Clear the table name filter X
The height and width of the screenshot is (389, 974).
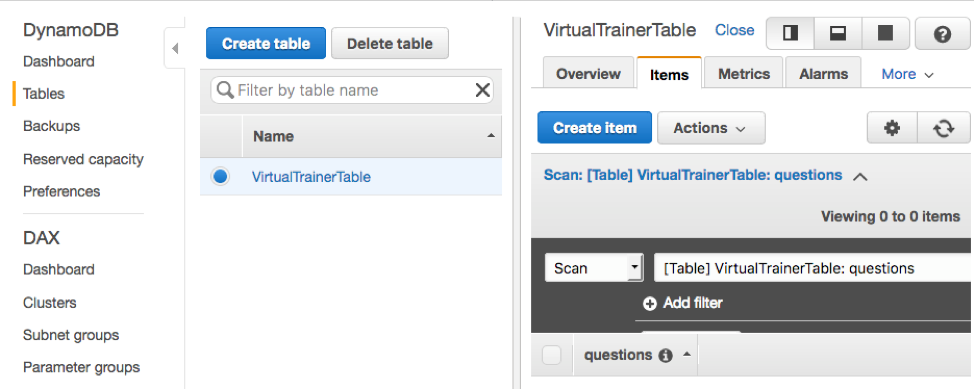coord(483,91)
